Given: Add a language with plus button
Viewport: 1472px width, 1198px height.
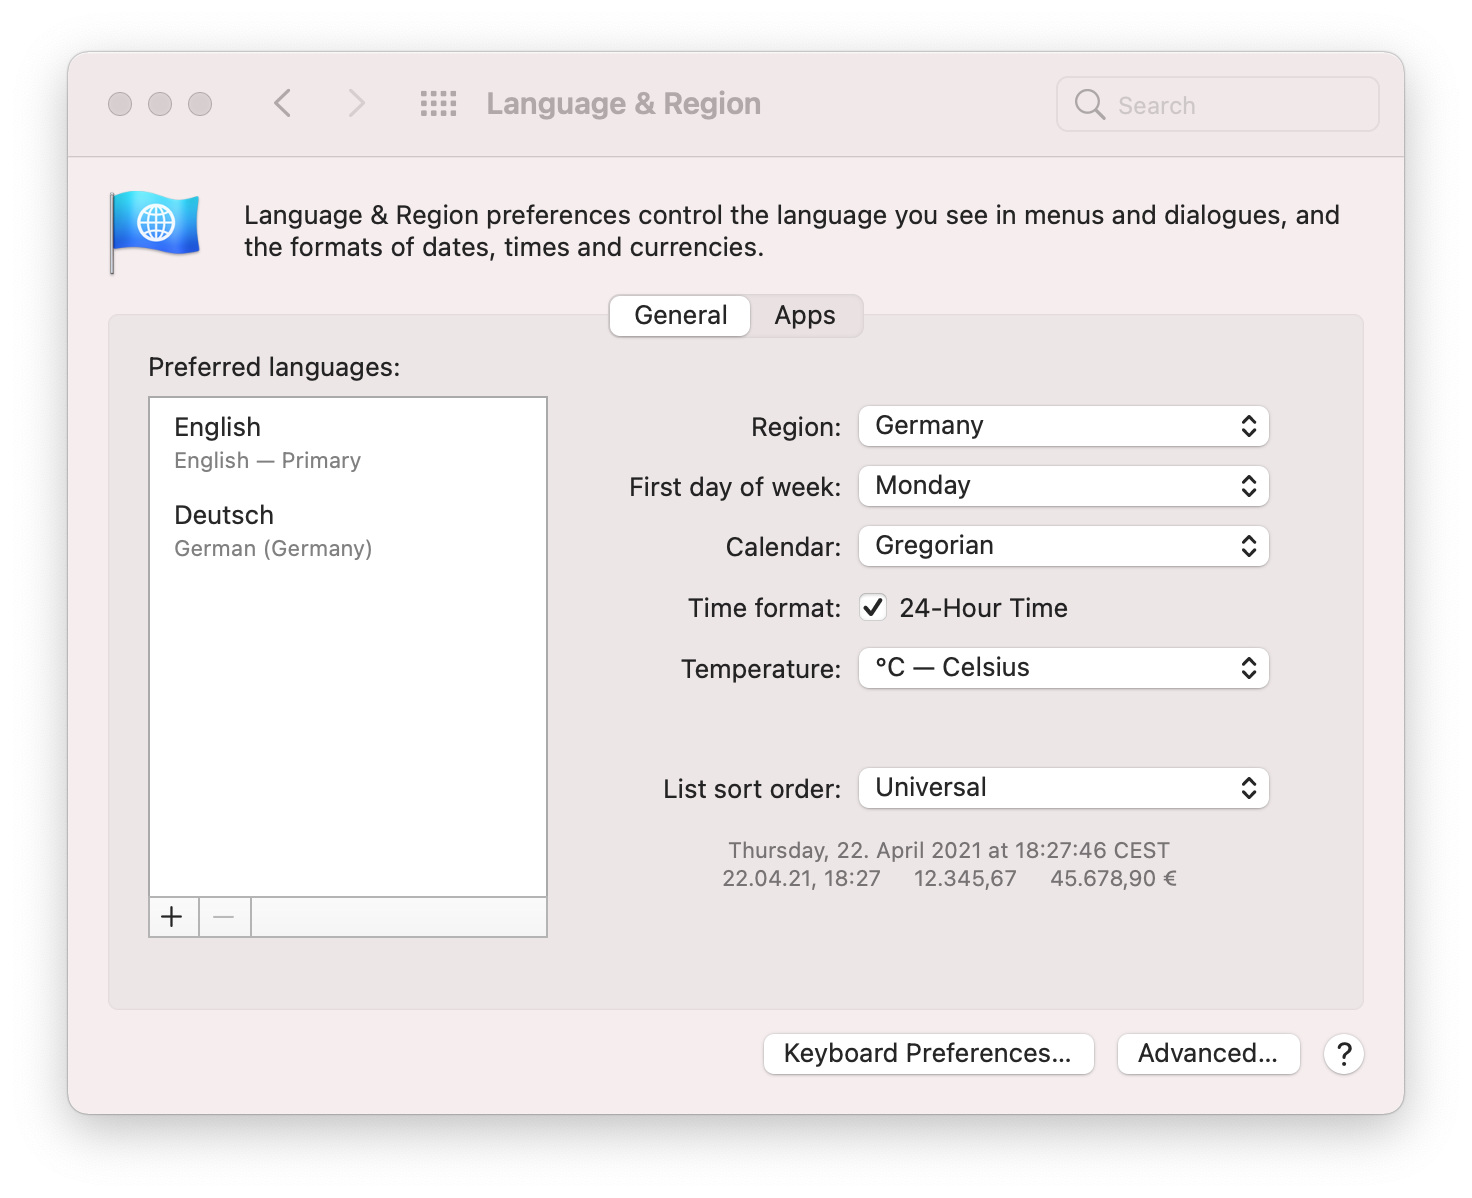Looking at the screenshot, I should click(x=173, y=917).
